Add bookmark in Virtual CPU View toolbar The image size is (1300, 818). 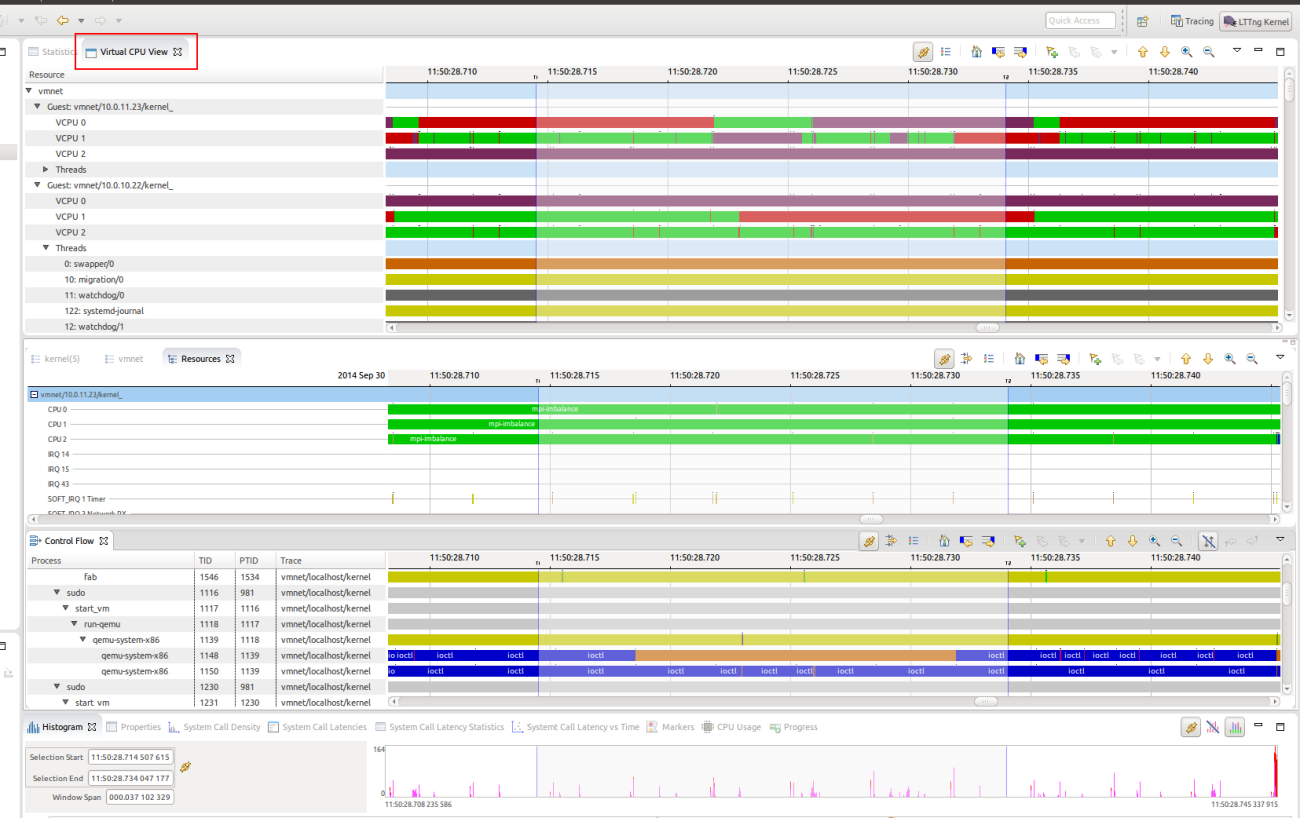point(1052,52)
